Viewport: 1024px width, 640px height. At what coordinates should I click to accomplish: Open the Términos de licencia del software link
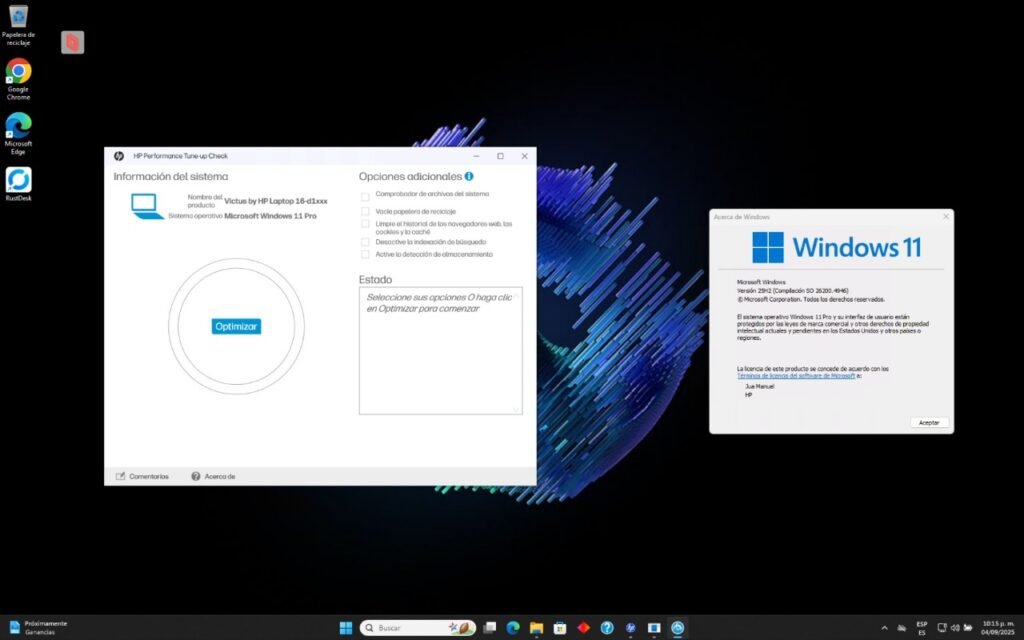(796, 376)
